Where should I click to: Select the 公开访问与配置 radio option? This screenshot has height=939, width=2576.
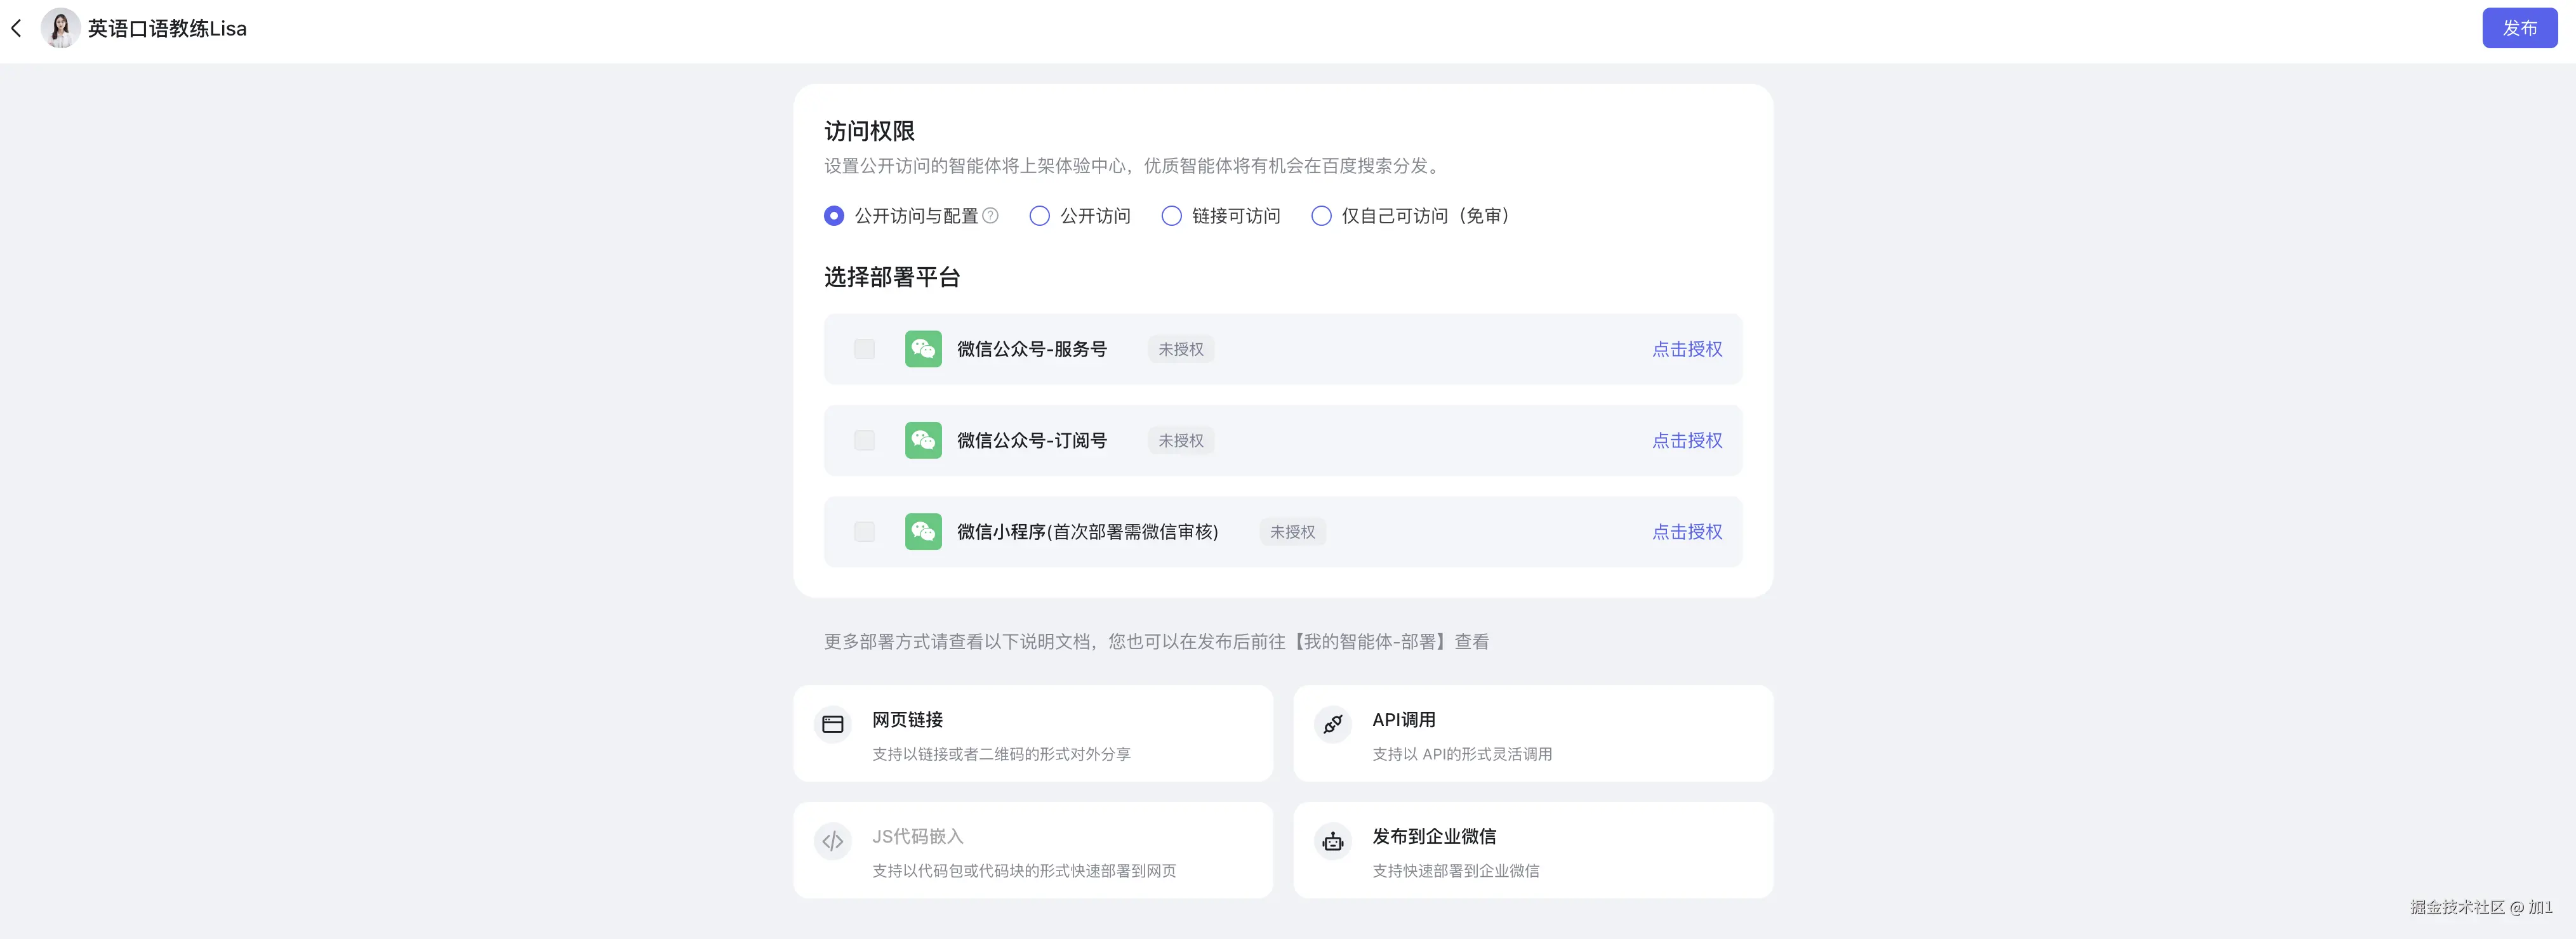click(x=834, y=216)
